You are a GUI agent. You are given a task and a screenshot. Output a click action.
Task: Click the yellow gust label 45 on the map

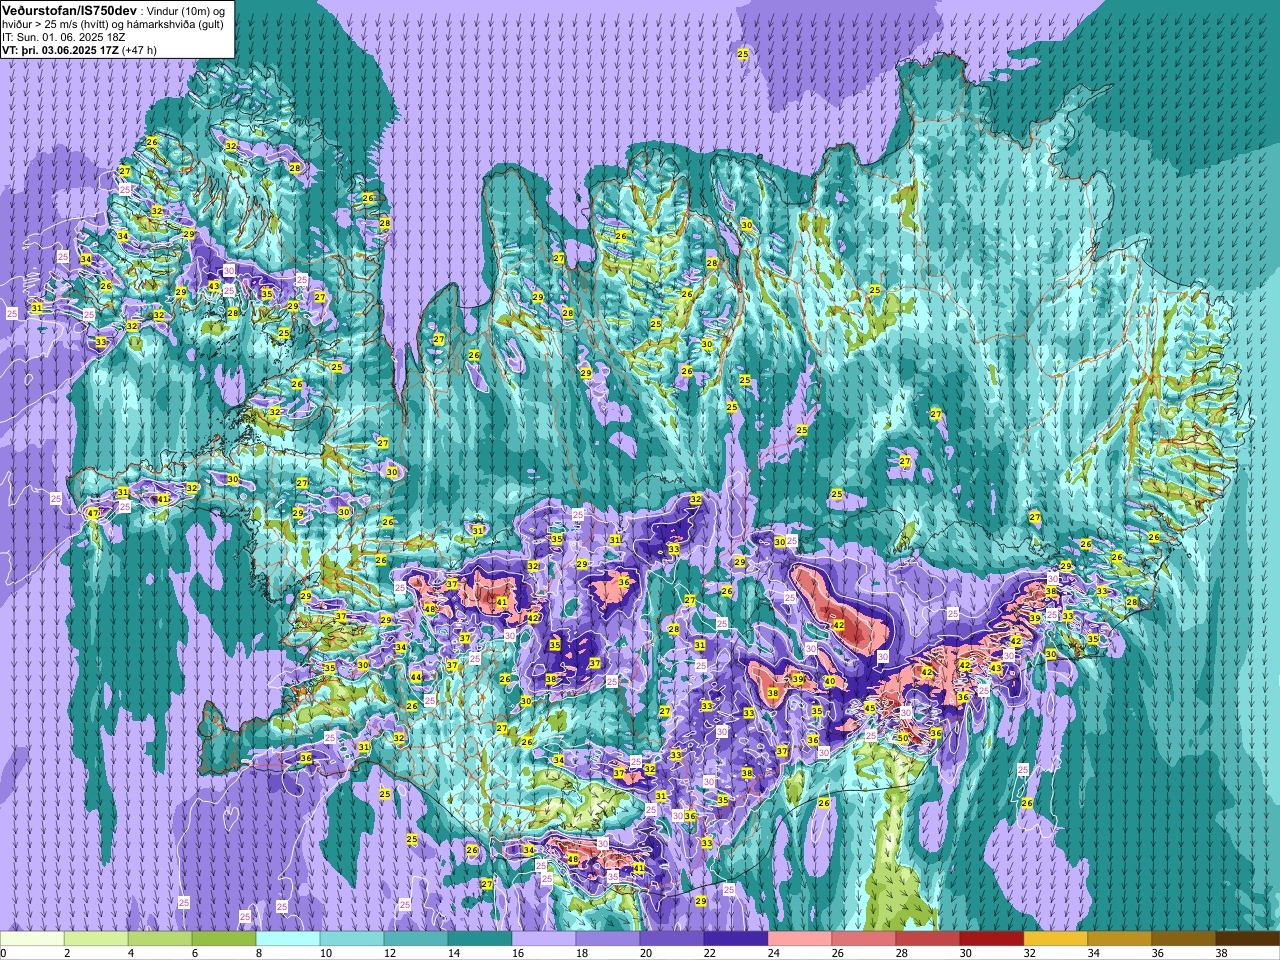click(870, 708)
